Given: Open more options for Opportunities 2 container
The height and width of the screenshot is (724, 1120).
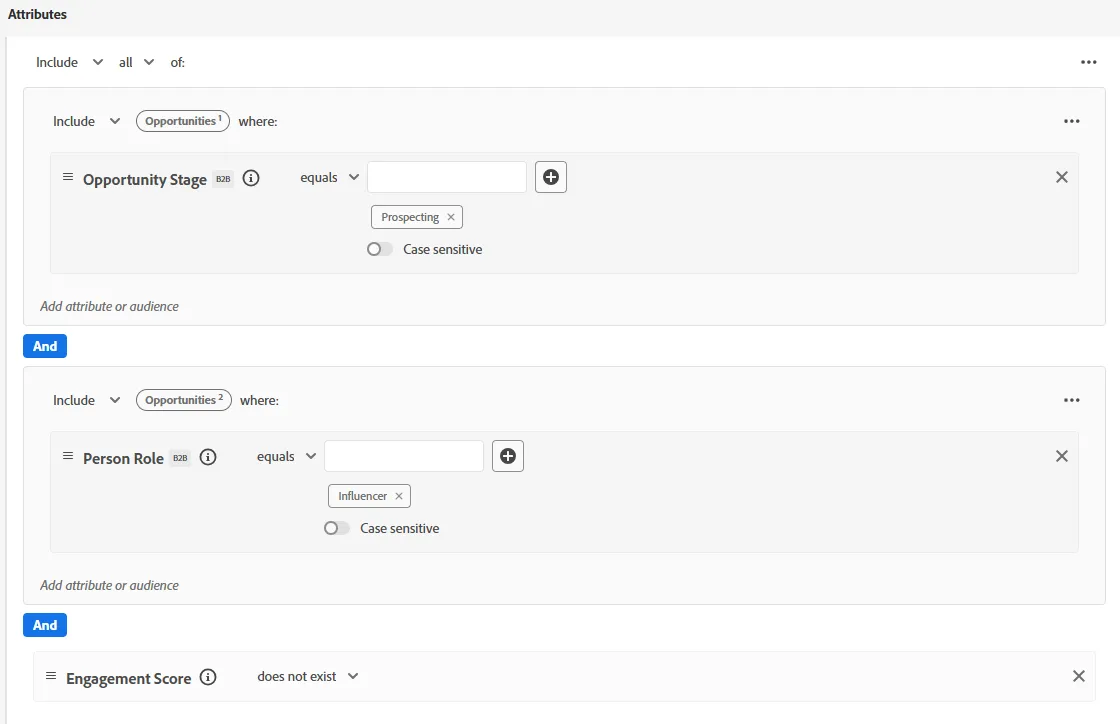Looking at the screenshot, I should pos(1071,401).
